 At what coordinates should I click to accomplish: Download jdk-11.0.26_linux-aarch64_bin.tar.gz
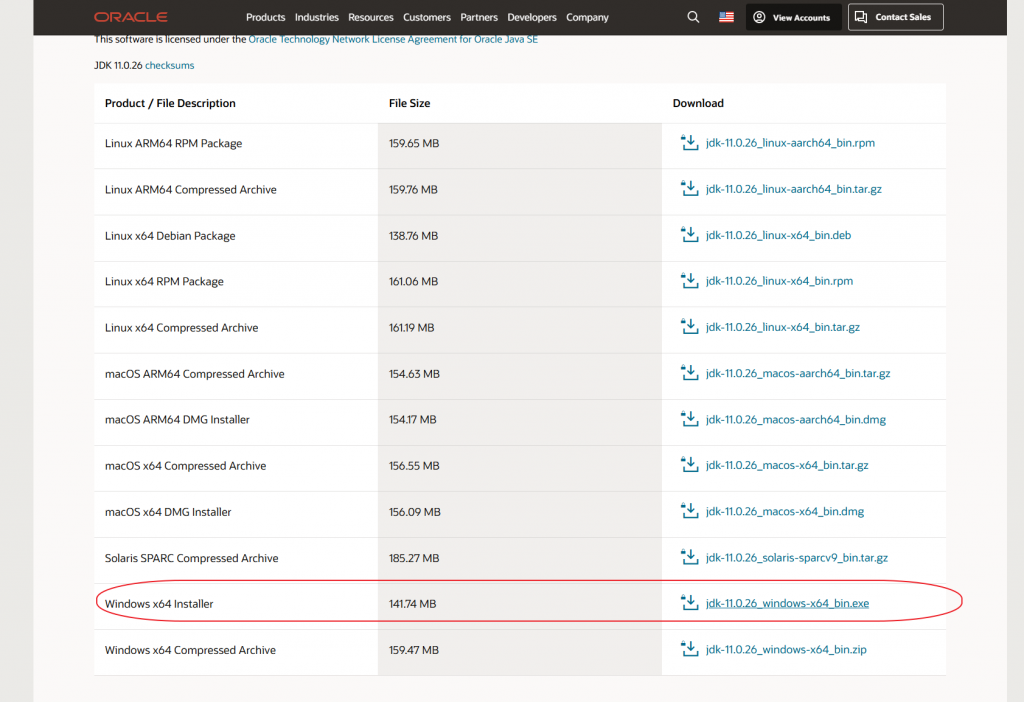point(793,189)
